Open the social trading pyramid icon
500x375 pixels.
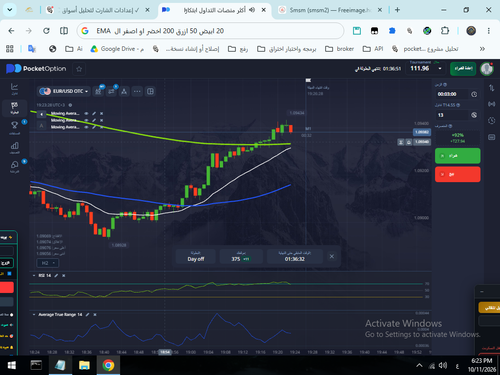(x=124, y=91)
